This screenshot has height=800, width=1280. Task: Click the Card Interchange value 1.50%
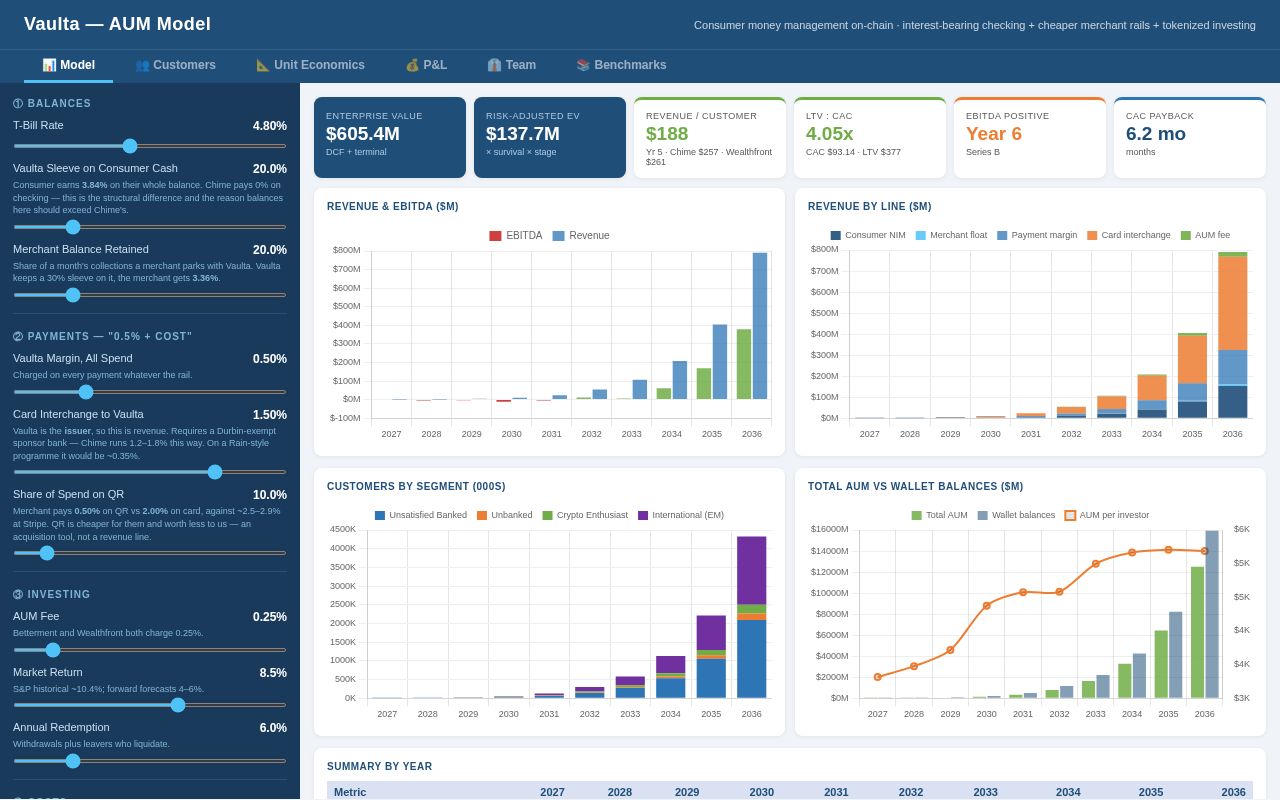coord(270,415)
